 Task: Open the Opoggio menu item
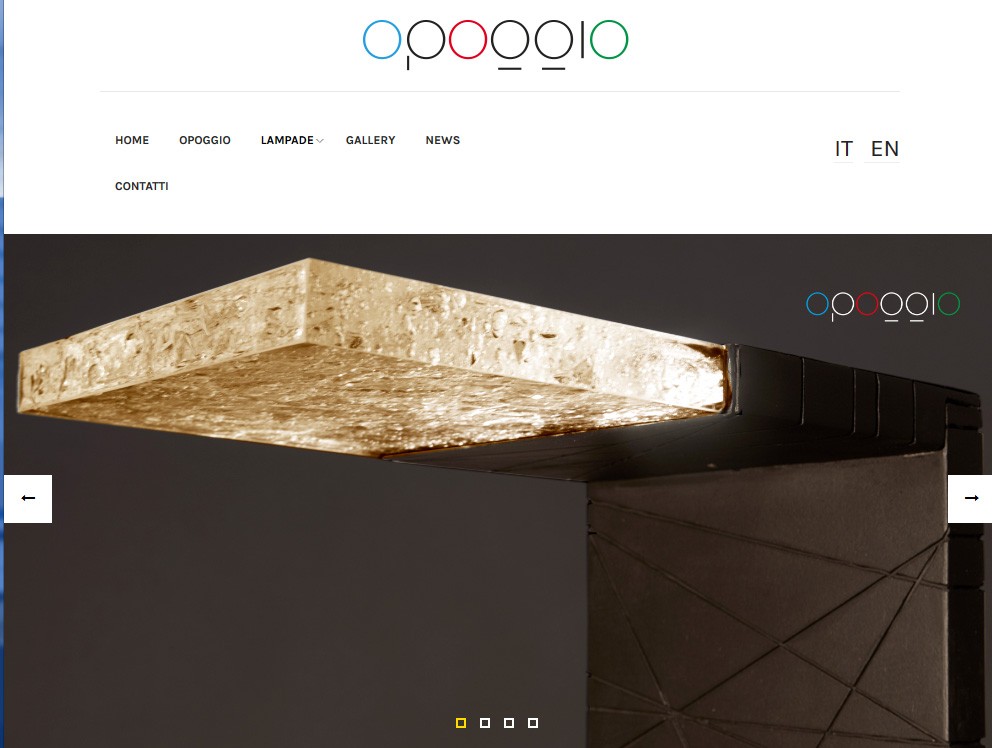205,140
